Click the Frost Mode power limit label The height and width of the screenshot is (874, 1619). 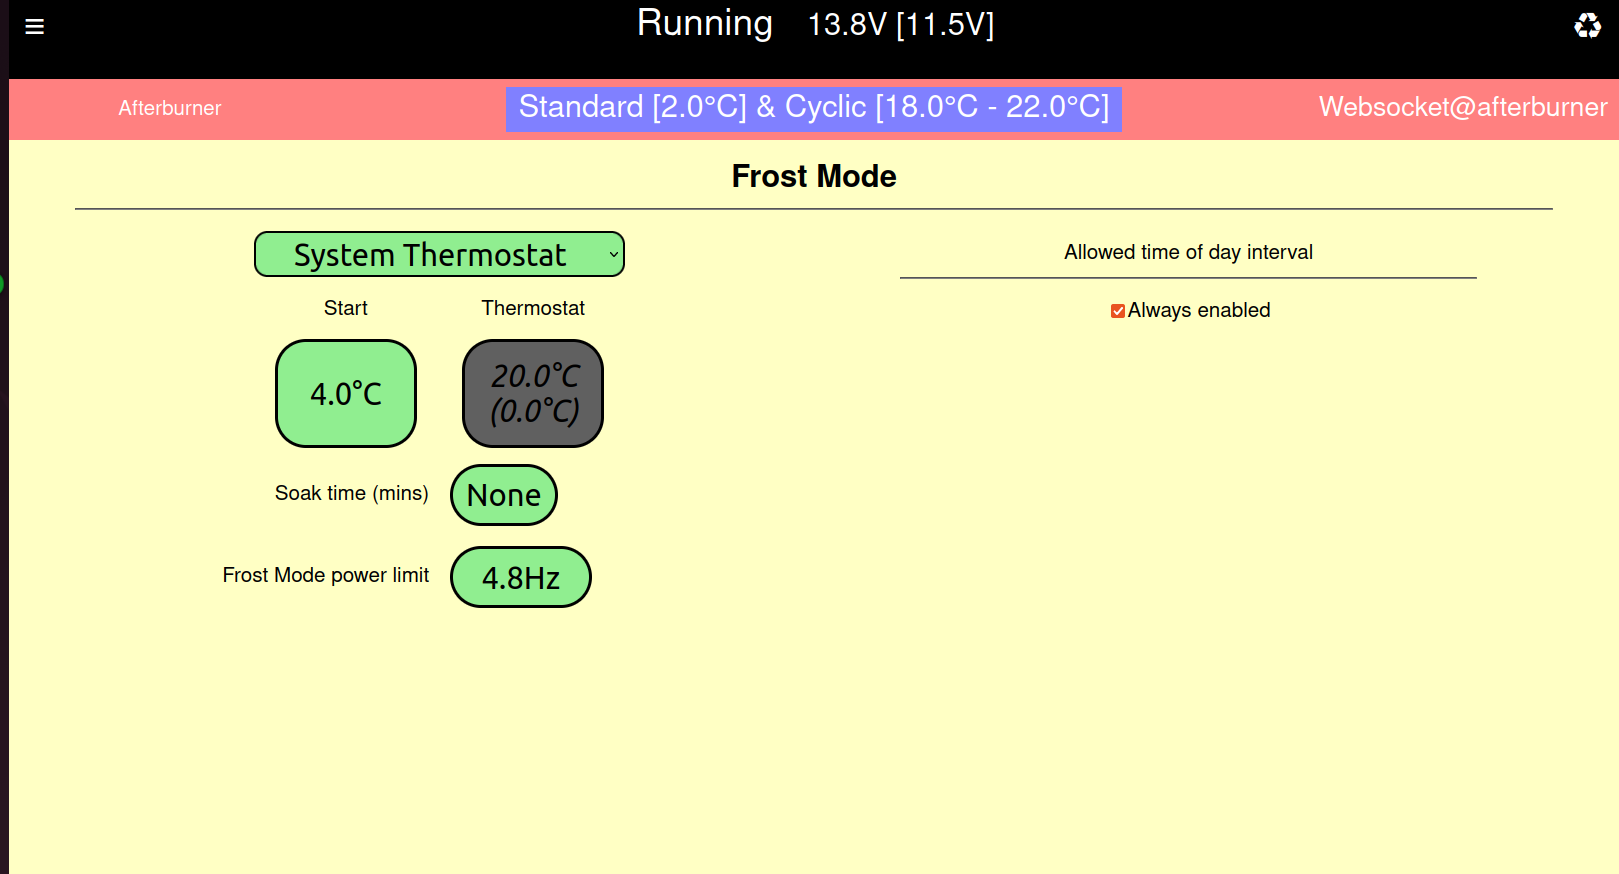pyautogui.click(x=325, y=576)
